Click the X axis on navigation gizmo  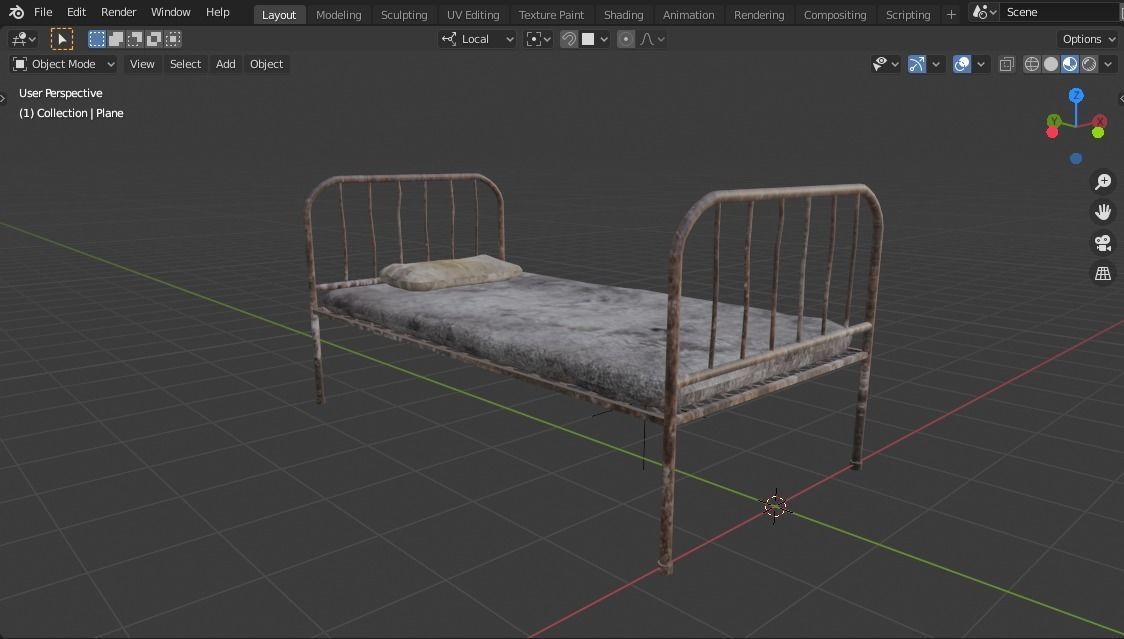tap(1100, 120)
